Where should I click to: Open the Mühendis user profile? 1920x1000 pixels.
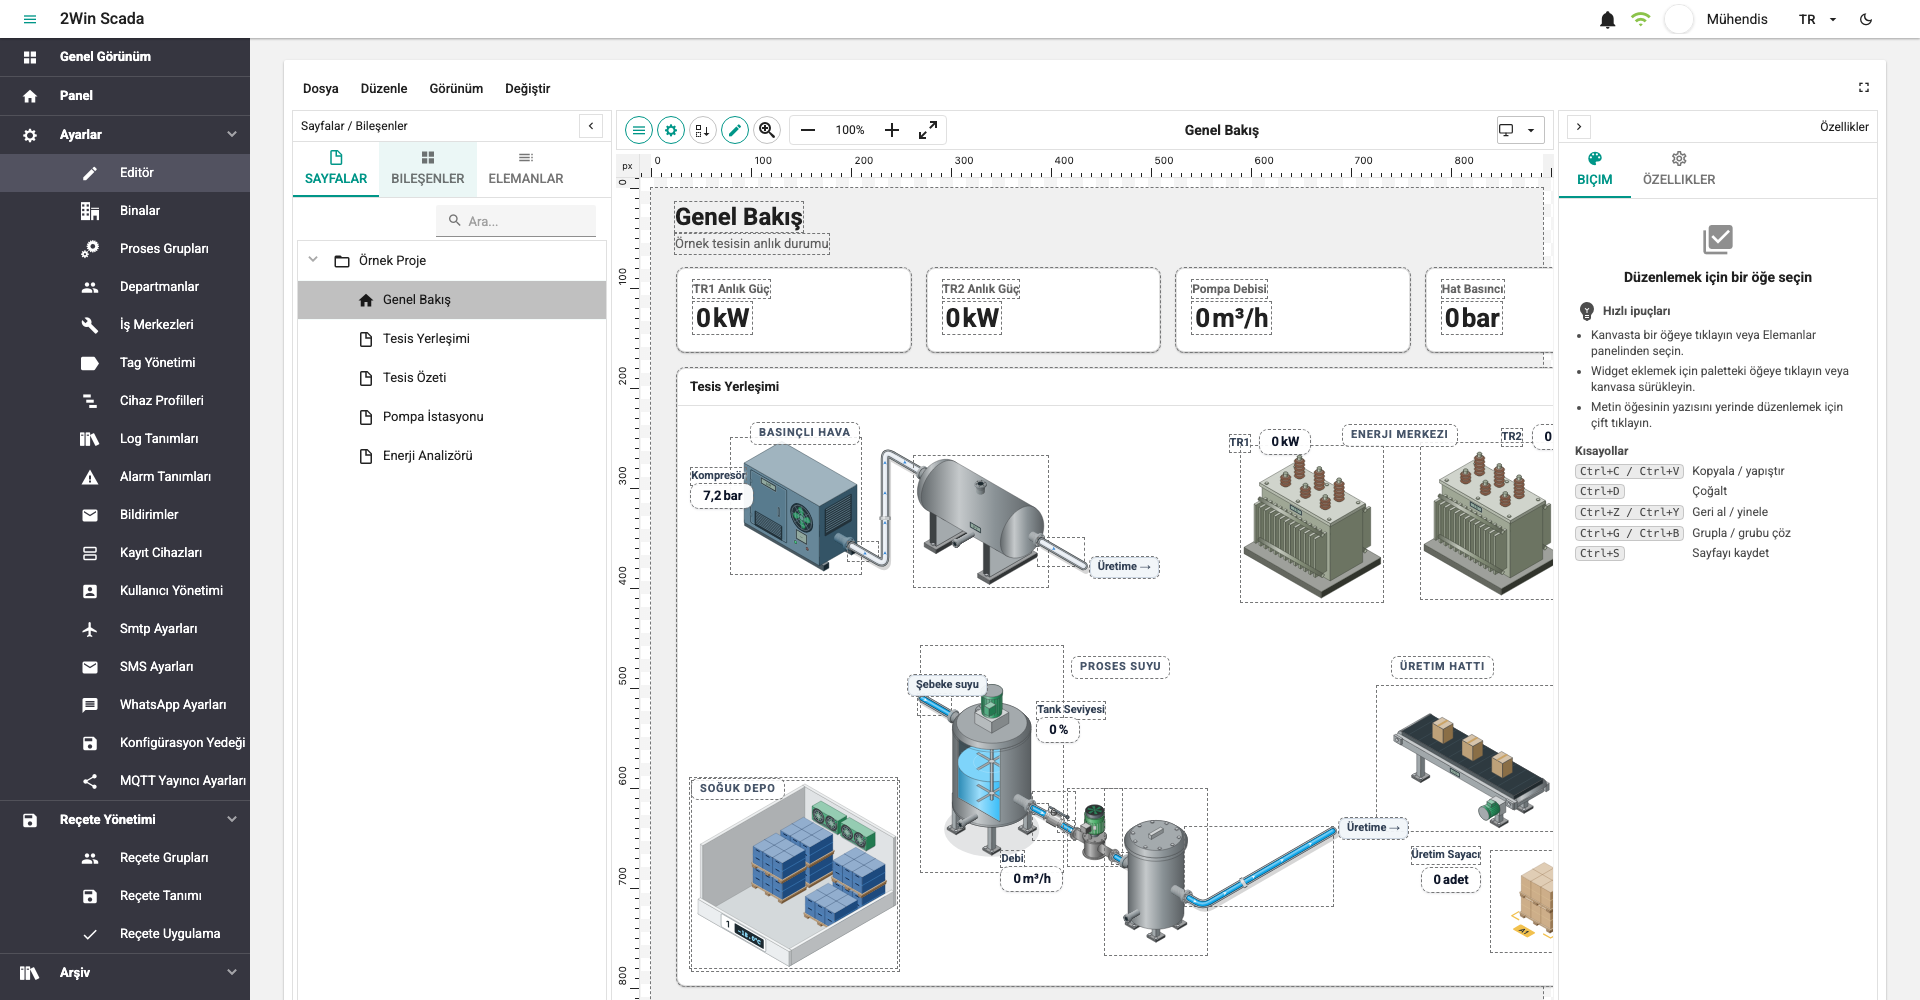pos(1717,19)
